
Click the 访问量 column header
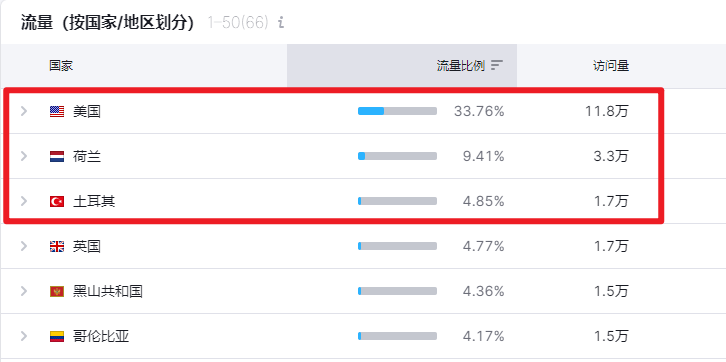pyautogui.click(x=611, y=66)
